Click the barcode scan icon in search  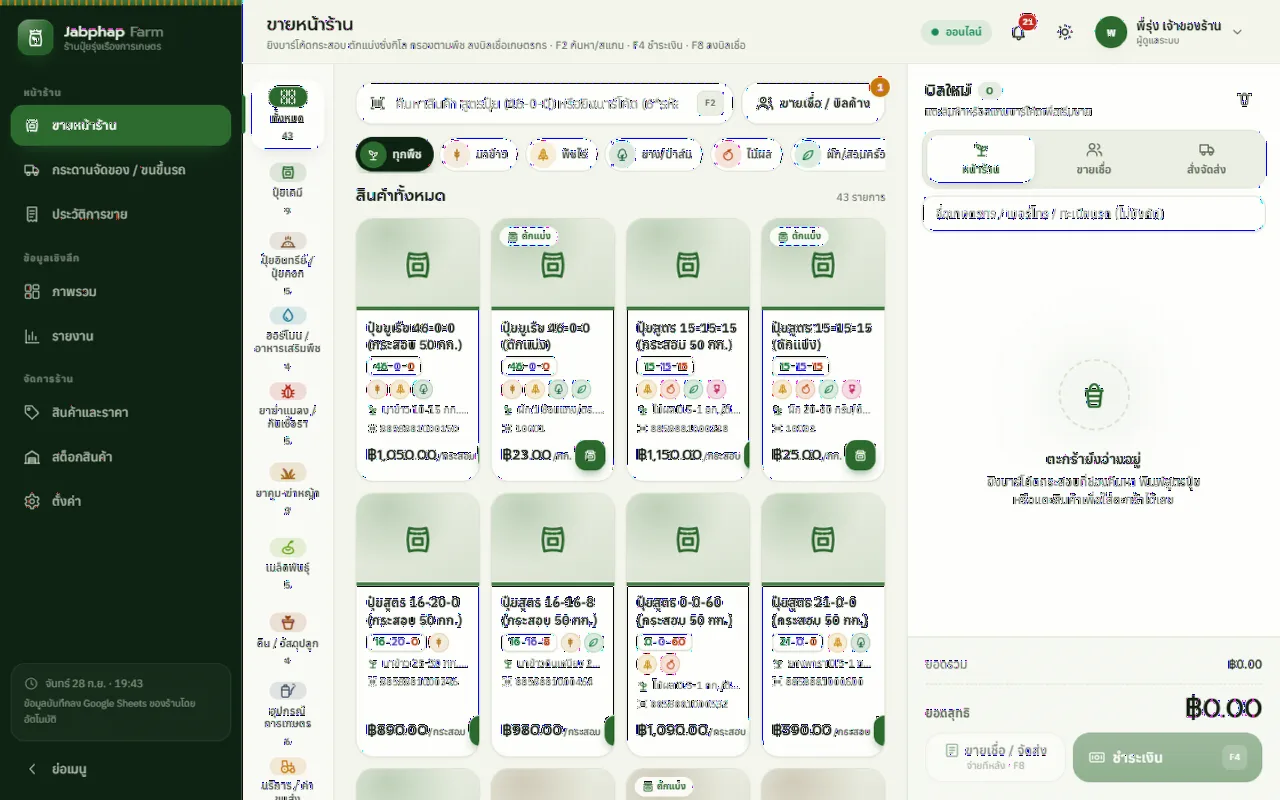(377, 103)
